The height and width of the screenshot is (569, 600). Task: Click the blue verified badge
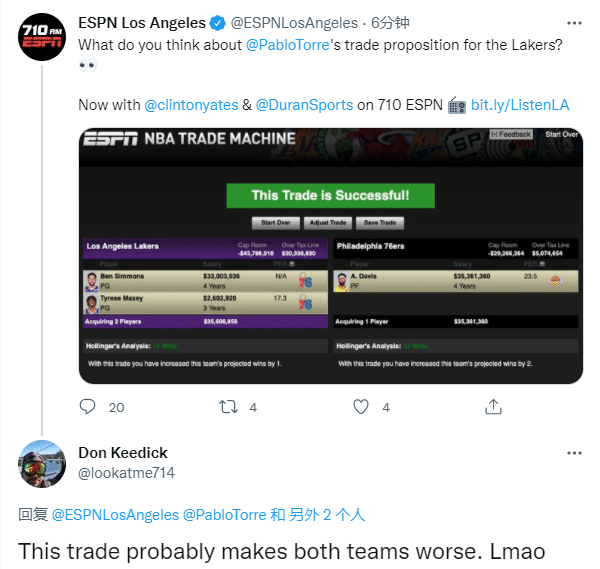coord(218,23)
